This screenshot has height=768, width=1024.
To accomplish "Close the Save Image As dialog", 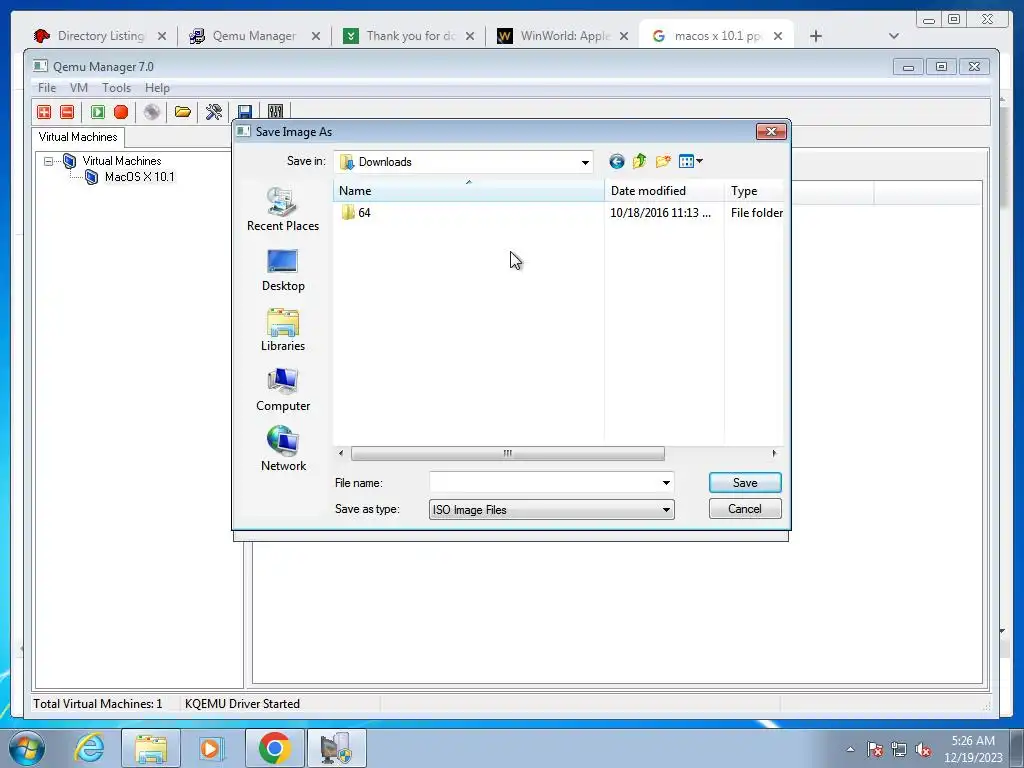I will 771,131.
